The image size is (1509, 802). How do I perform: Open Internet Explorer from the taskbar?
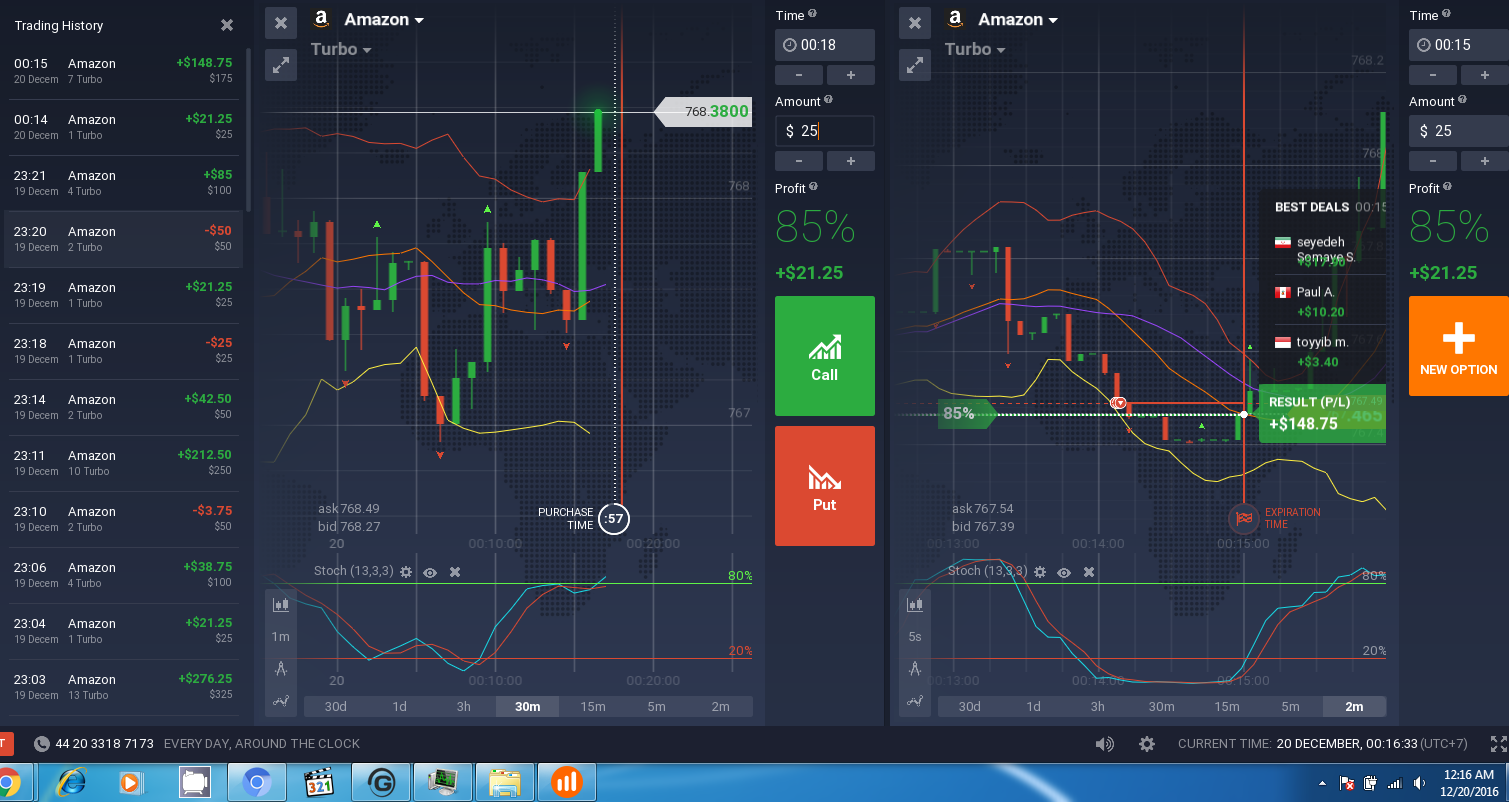[71, 782]
